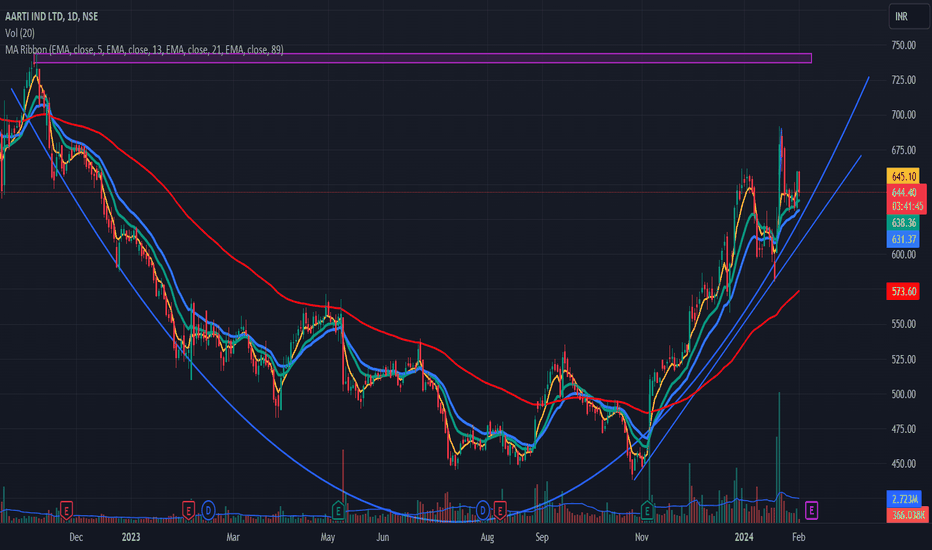This screenshot has height=550, width=932.
Task: Click the blue 631.37 EMA price label
Action: click(x=903, y=239)
